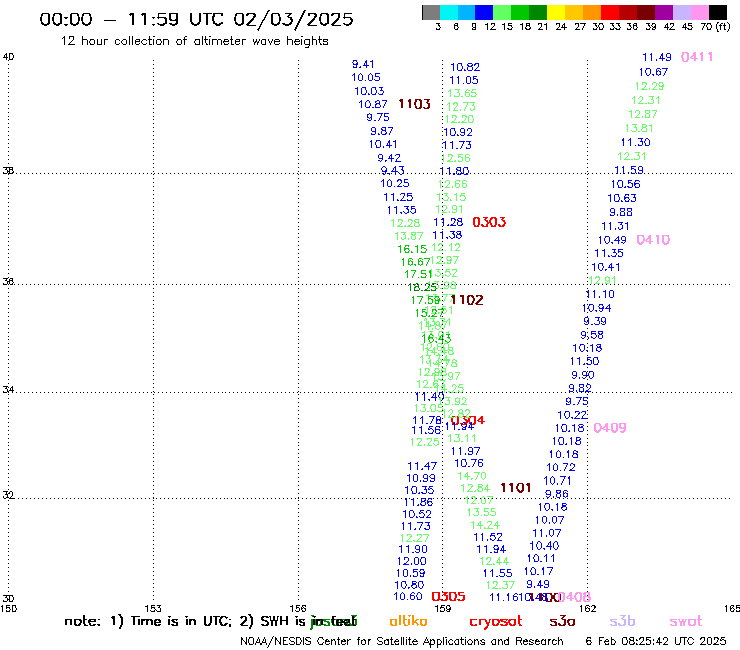
Task: Click the wave height value '13.65'
Action: 462,93
